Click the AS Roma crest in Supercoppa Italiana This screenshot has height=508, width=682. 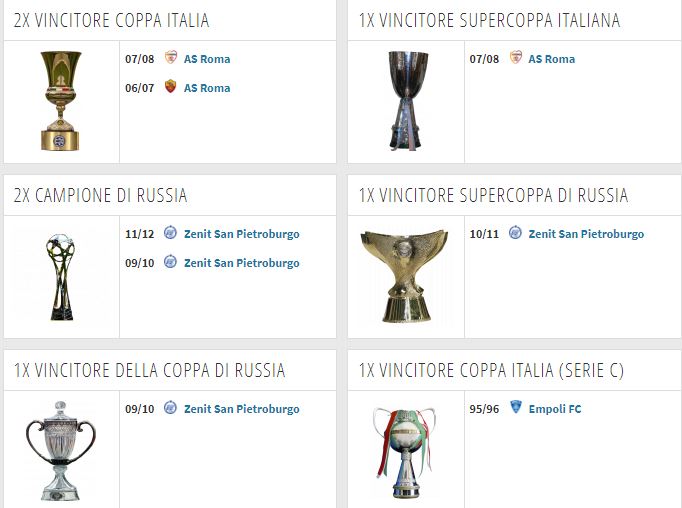pyautogui.click(x=515, y=58)
